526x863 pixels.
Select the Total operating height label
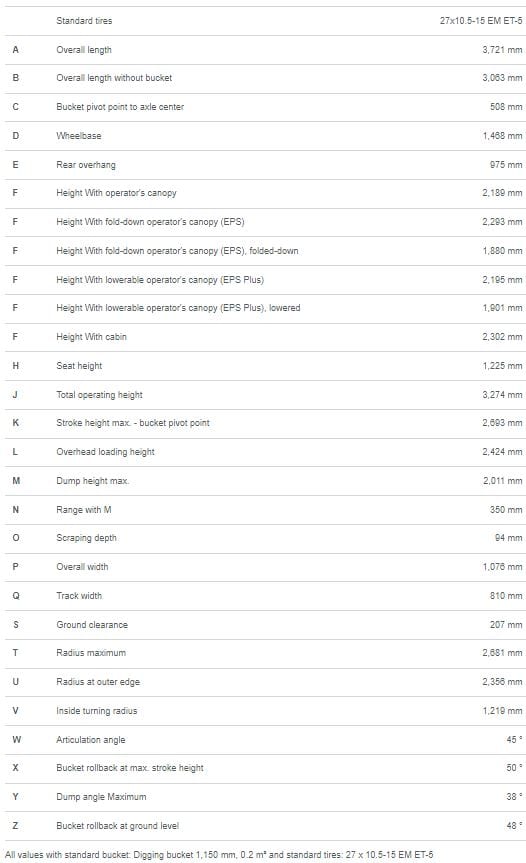point(99,395)
